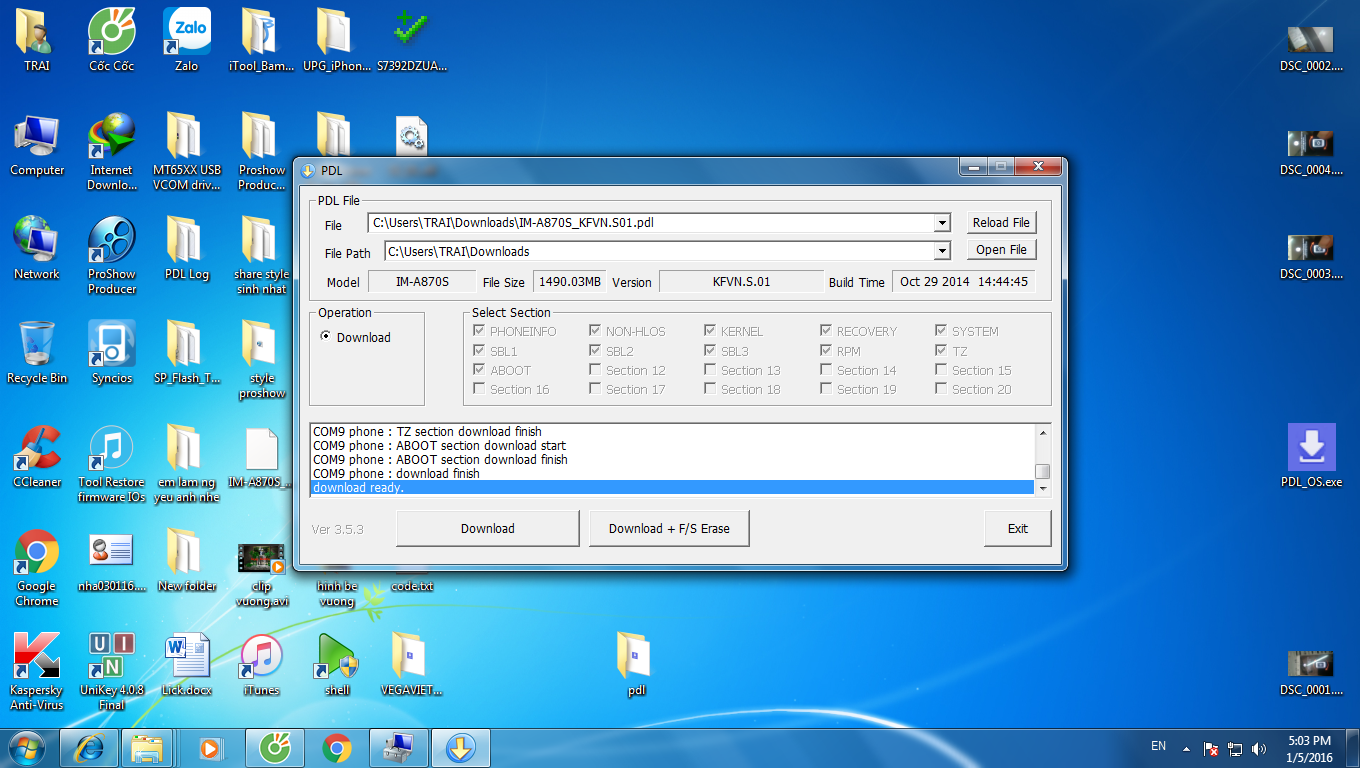The width and height of the screenshot is (1360, 768).
Task: Launch Google Chrome desktop shortcut
Action: click(x=37, y=567)
